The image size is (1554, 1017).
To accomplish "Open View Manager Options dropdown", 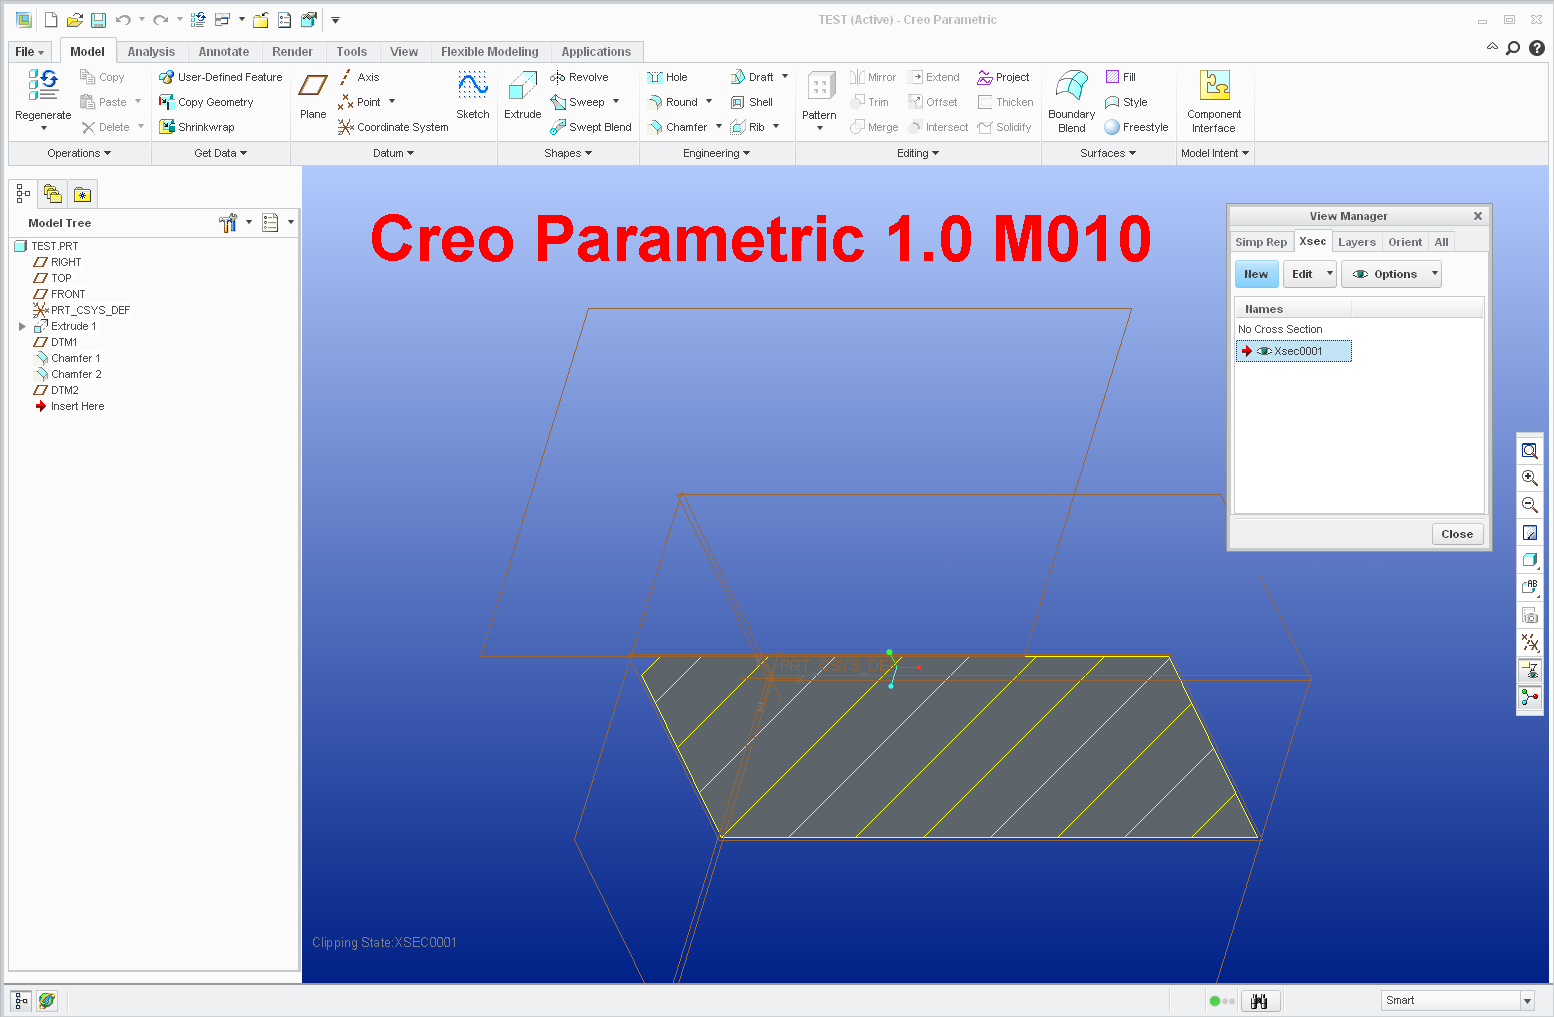I will [1391, 274].
